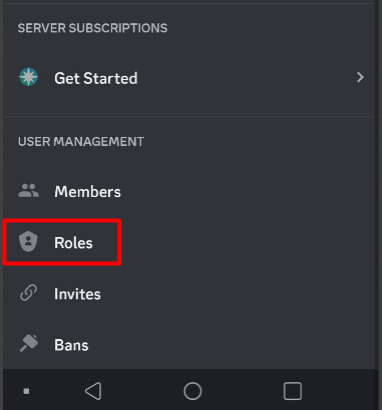Click the Bans hammer icon
The height and width of the screenshot is (410, 382).
(29, 343)
